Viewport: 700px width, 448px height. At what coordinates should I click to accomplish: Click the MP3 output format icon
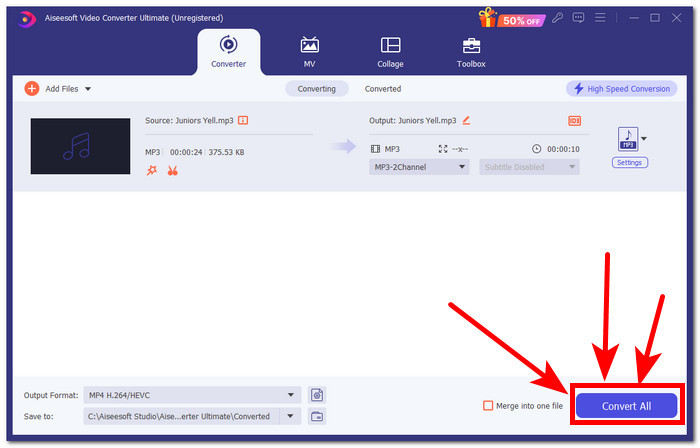628,139
